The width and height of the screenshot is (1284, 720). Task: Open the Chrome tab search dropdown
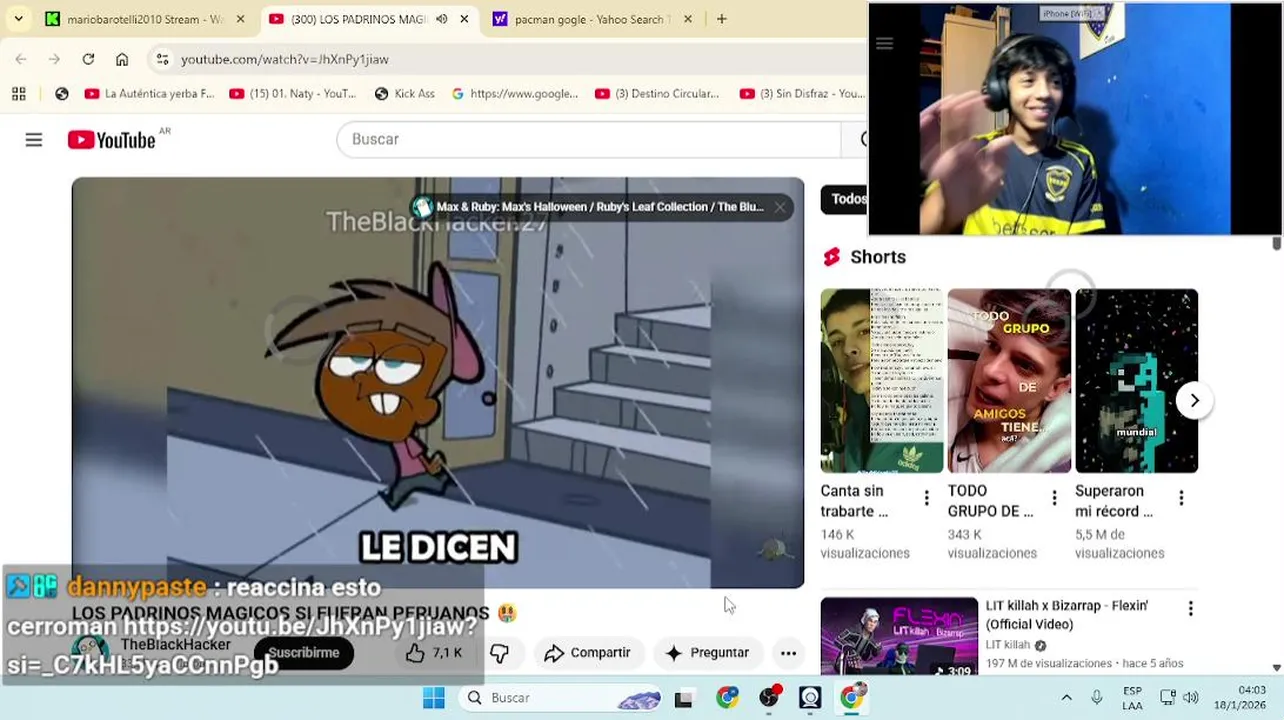pyautogui.click(x=18, y=19)
